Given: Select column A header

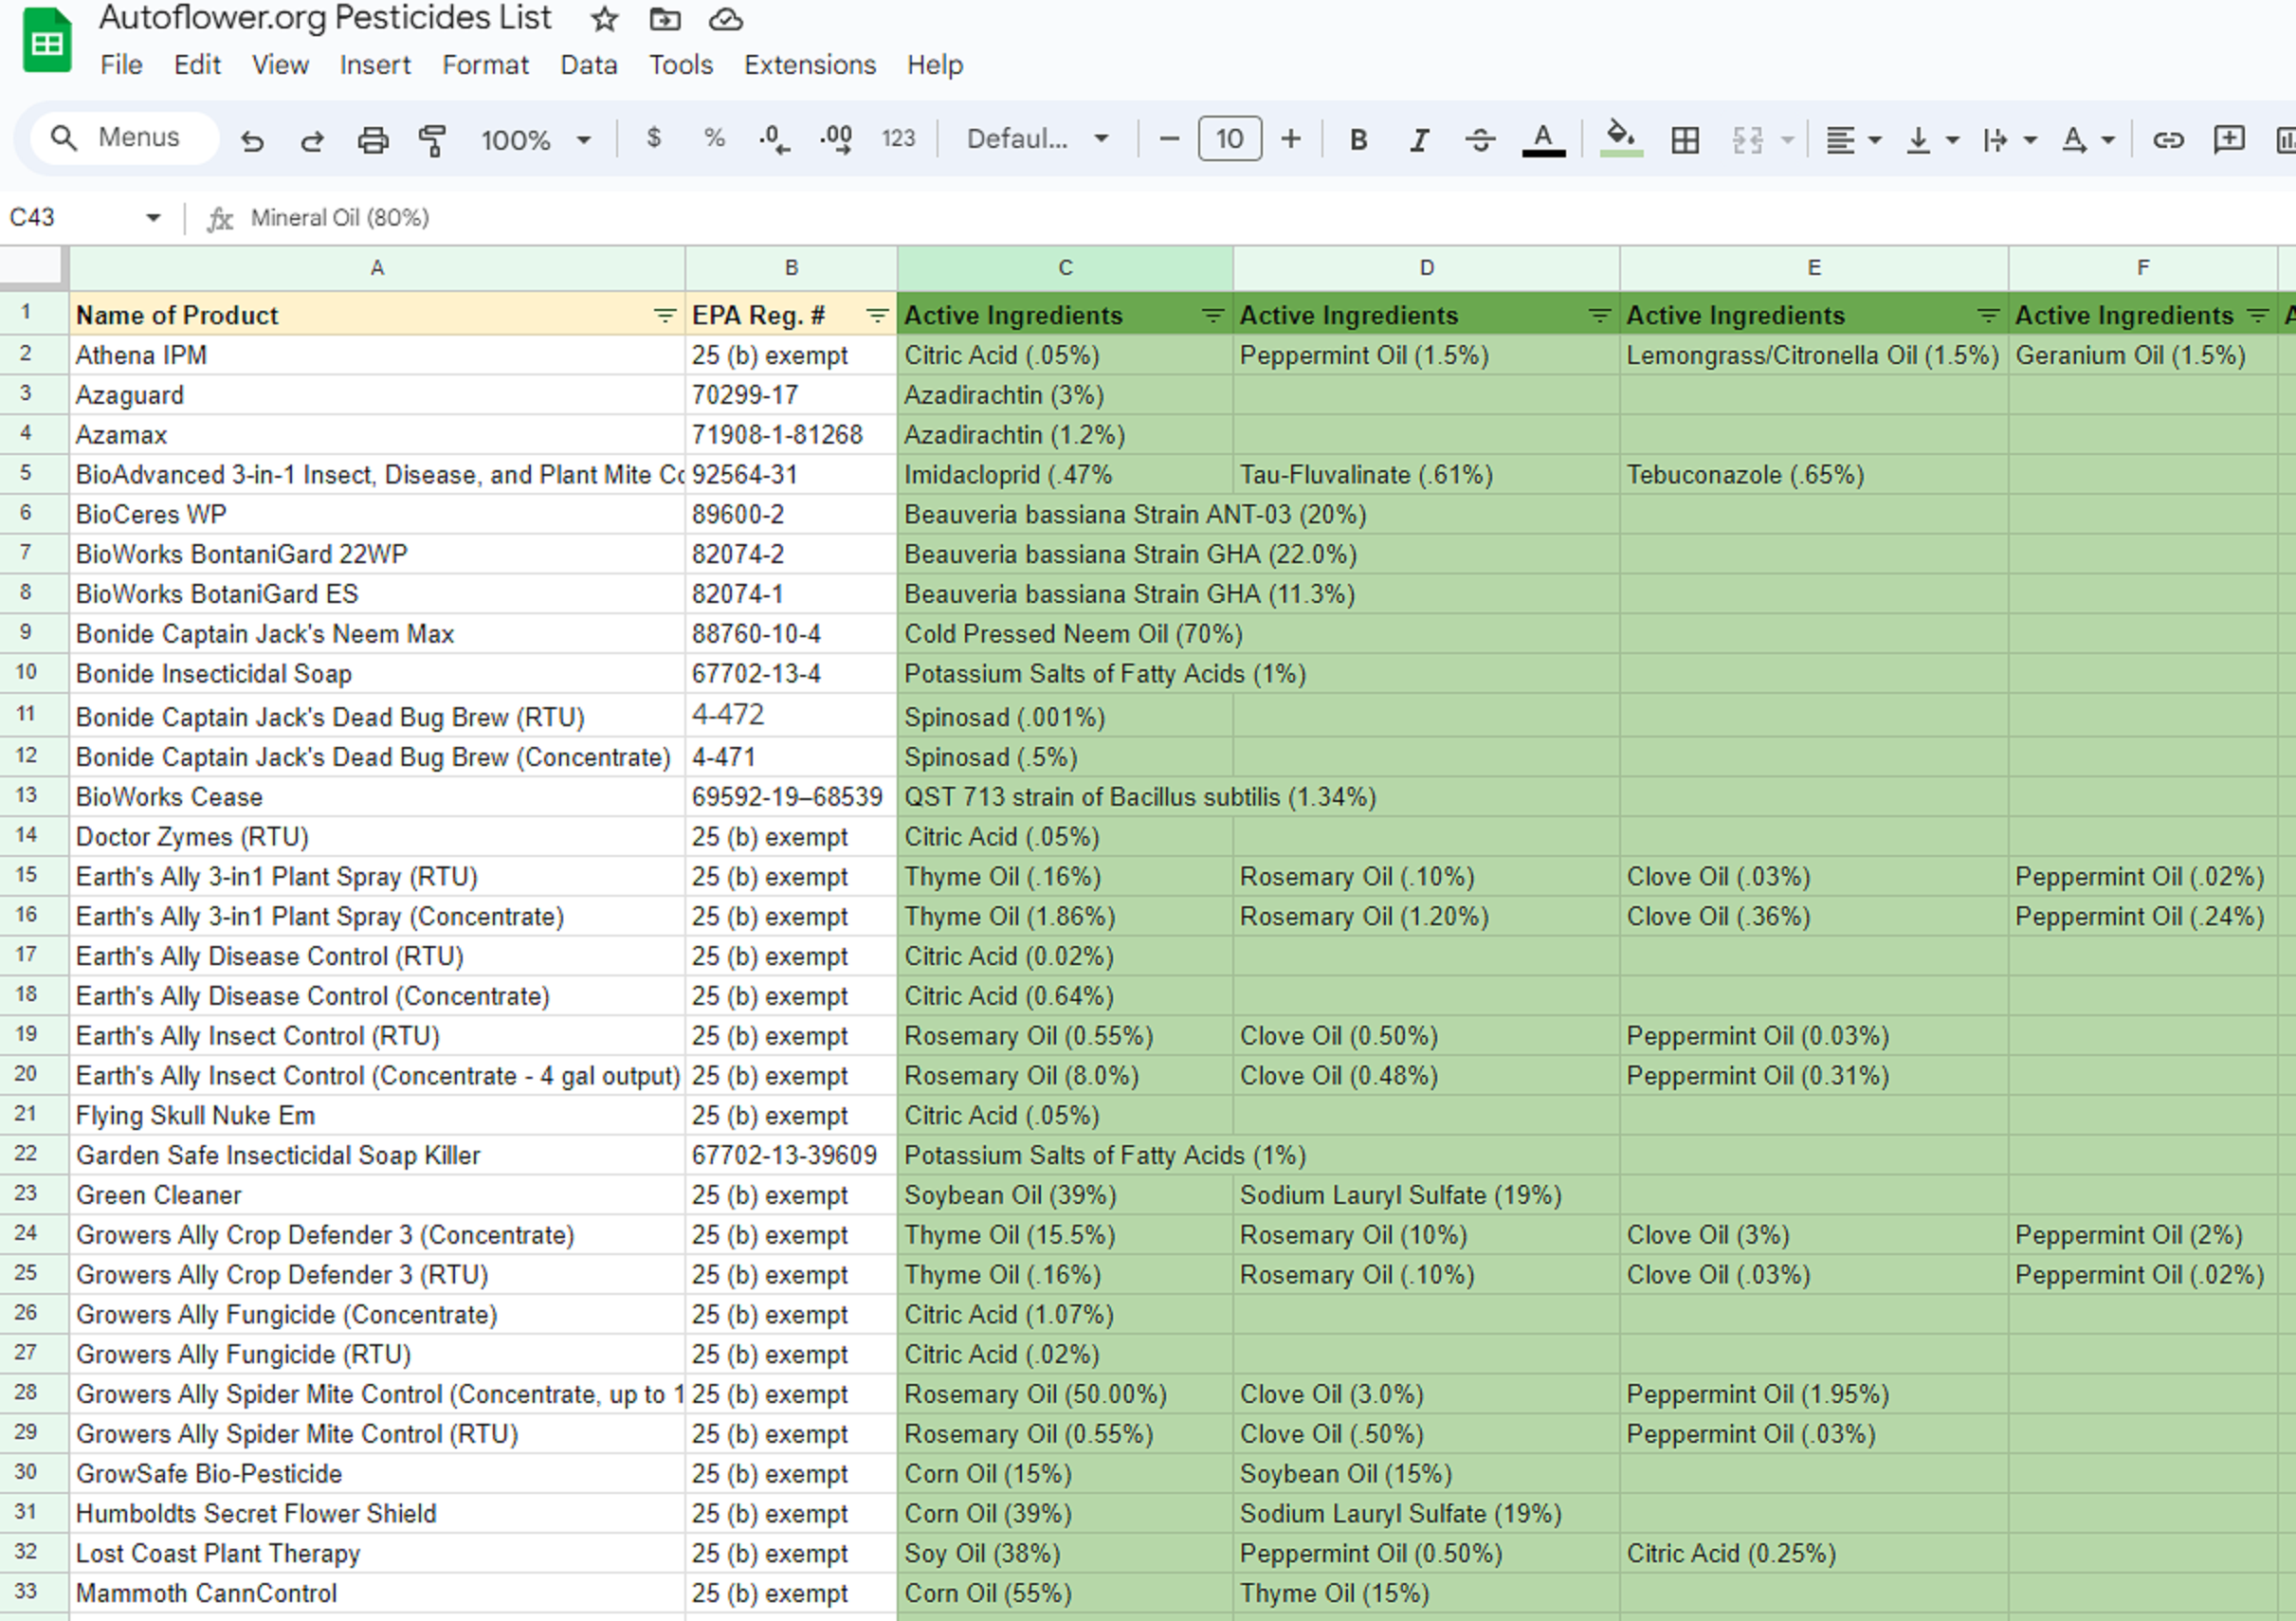Looking at the screenshot, I should 377,268.
